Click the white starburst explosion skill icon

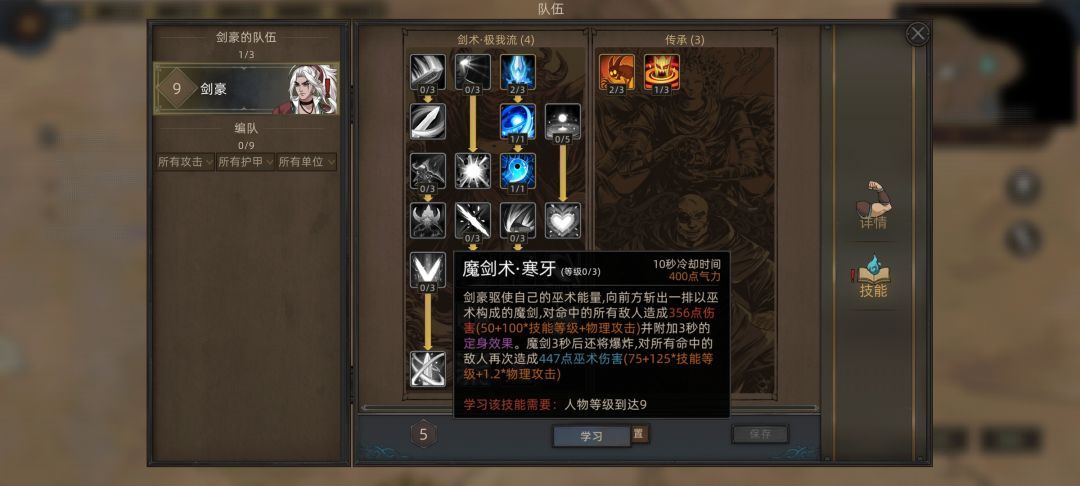click(472, 171)
